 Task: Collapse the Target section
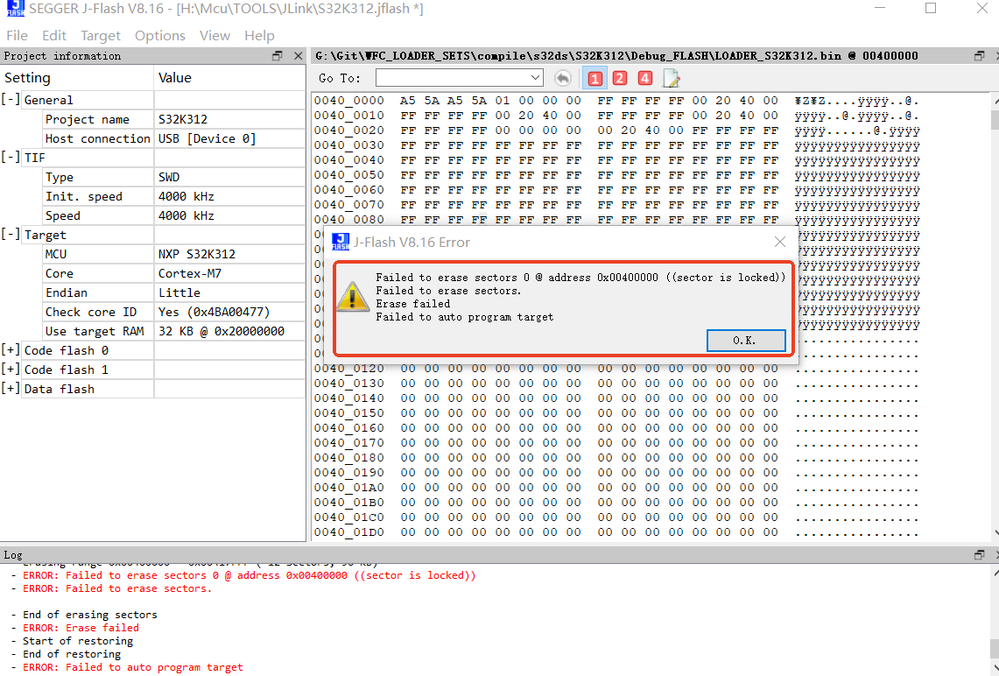coord(10,234)
